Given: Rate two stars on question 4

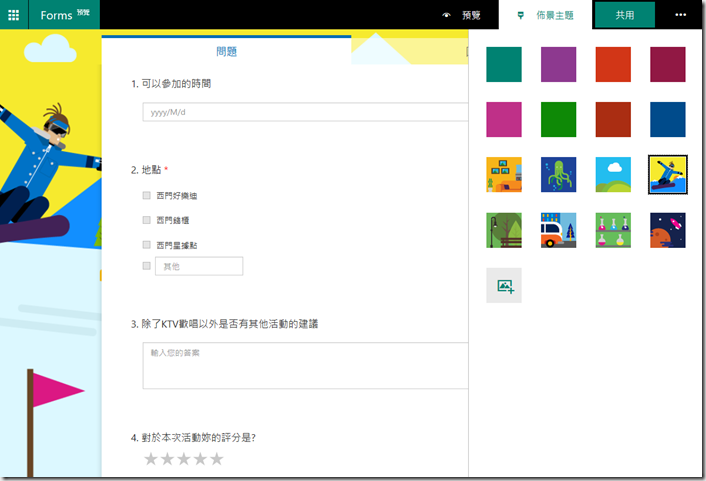Looking at the screenshot, I should (x=167, y=459).
